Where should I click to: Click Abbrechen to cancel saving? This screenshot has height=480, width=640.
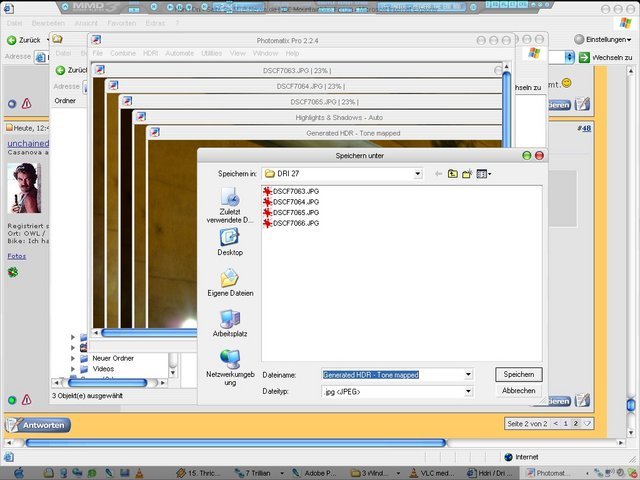coord(519,391)
